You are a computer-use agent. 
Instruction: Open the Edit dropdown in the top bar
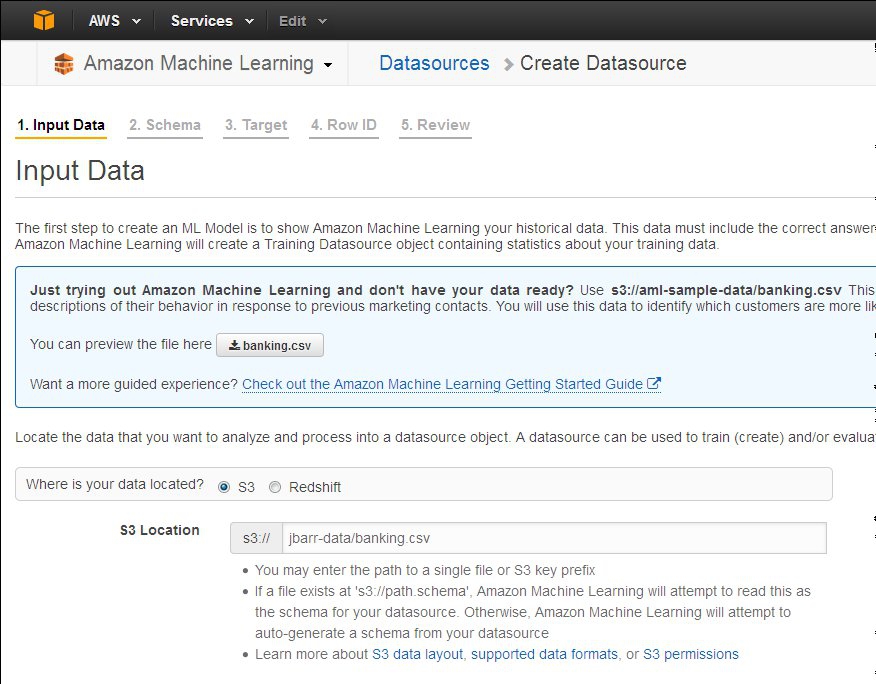[303, 21]
